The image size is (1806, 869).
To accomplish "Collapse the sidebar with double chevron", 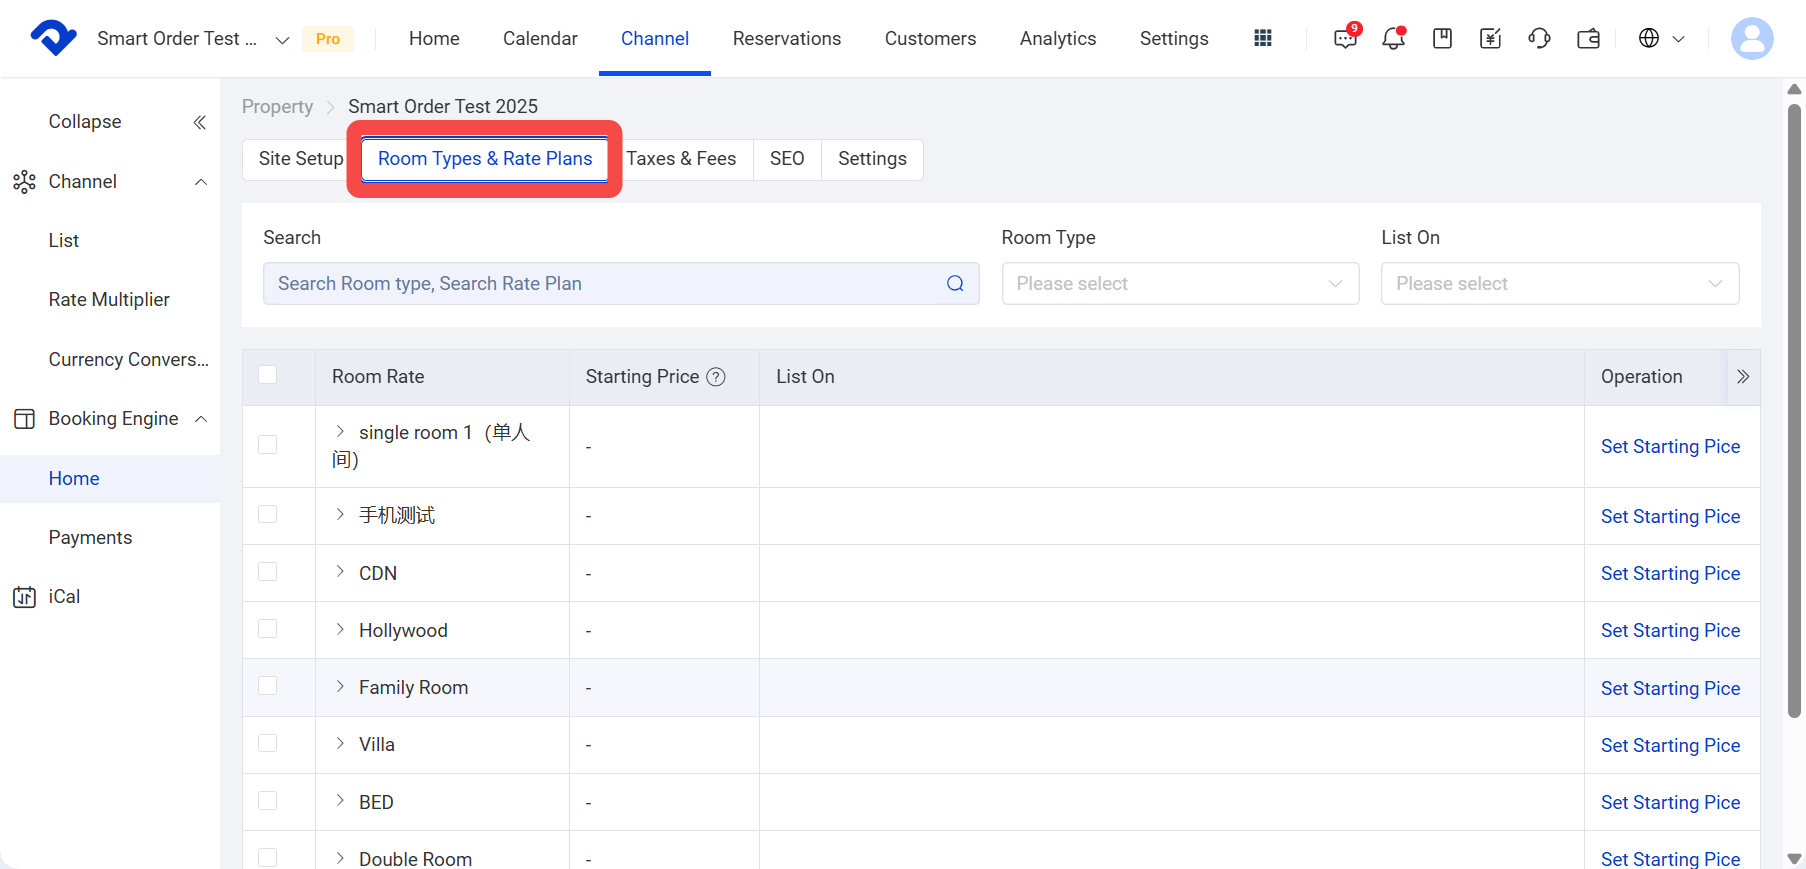I will click(x=199, y=122).
